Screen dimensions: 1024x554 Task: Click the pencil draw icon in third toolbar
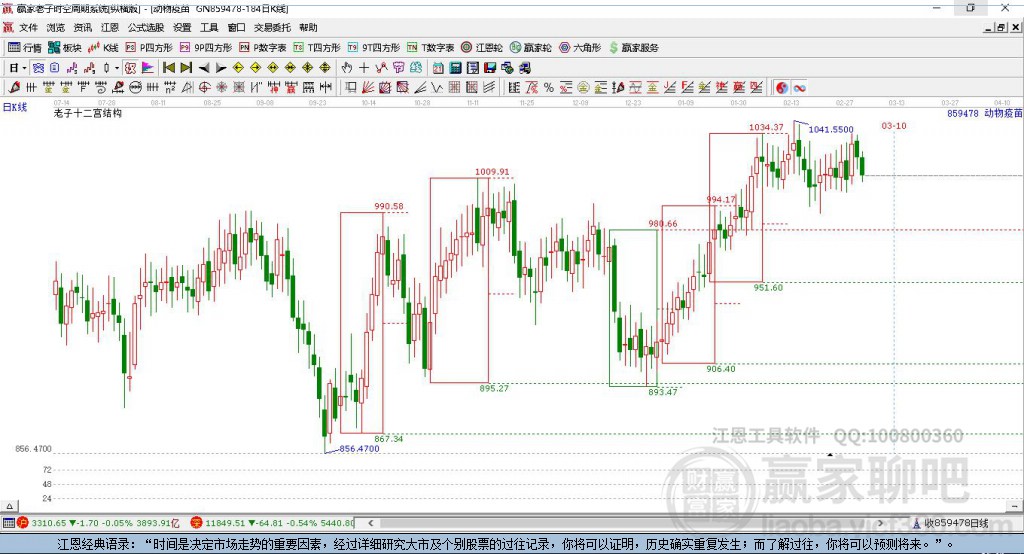(14, 88)
